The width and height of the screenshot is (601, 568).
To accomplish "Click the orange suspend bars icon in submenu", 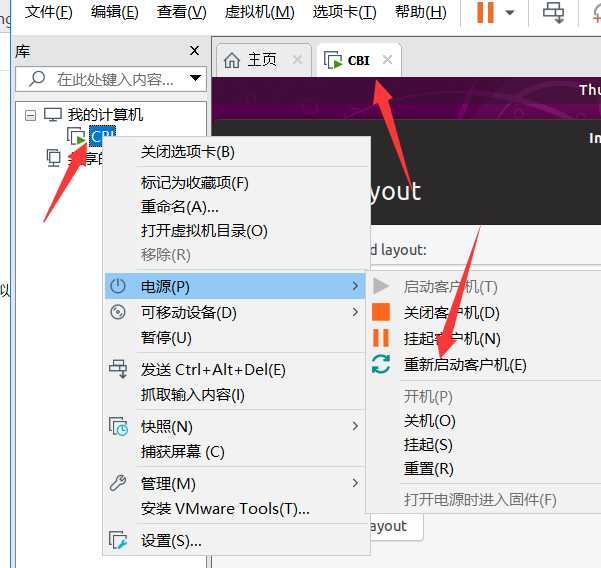I will (x=381, y=338).
